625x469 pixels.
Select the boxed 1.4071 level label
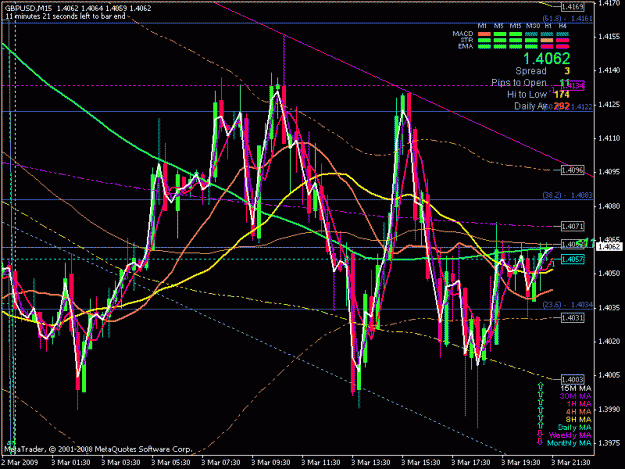pyautogui.click(x=573, y=226)
